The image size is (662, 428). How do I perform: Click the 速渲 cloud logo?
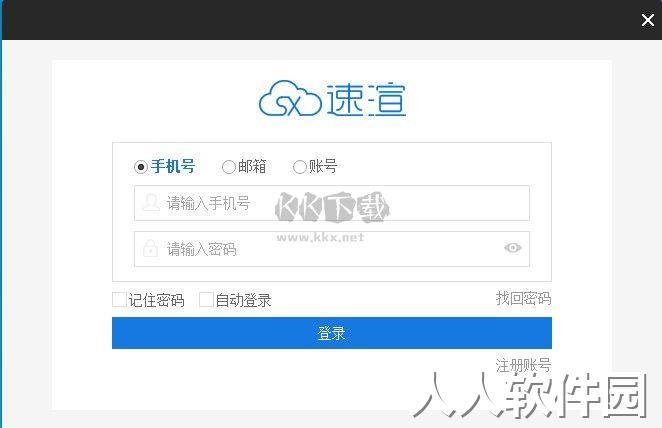click(332, 98)
